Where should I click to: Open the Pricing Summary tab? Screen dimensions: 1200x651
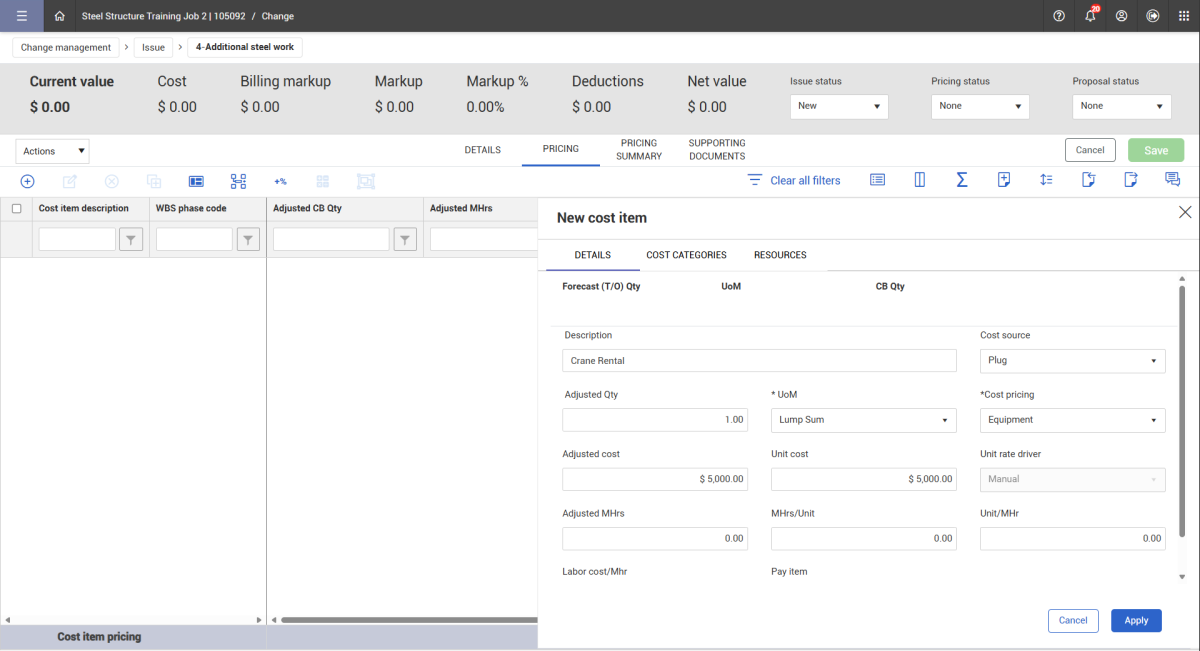(x=639, y=150)
